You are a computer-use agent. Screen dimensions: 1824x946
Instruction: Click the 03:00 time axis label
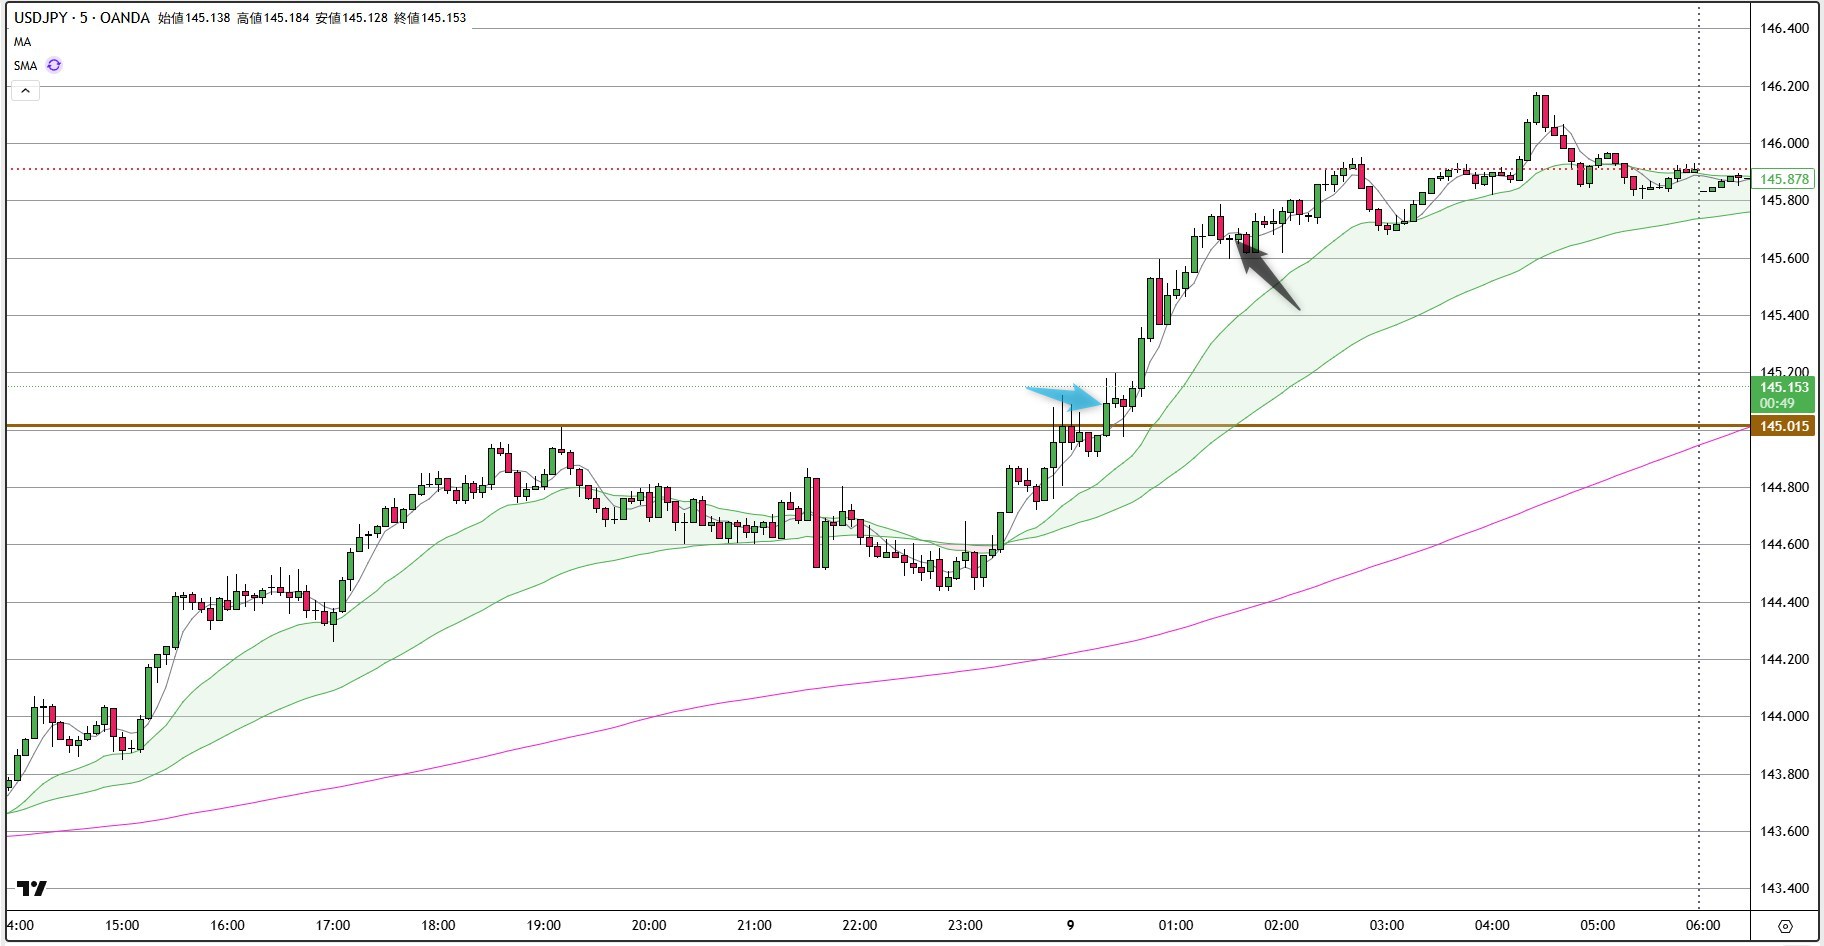point(1387,925)
